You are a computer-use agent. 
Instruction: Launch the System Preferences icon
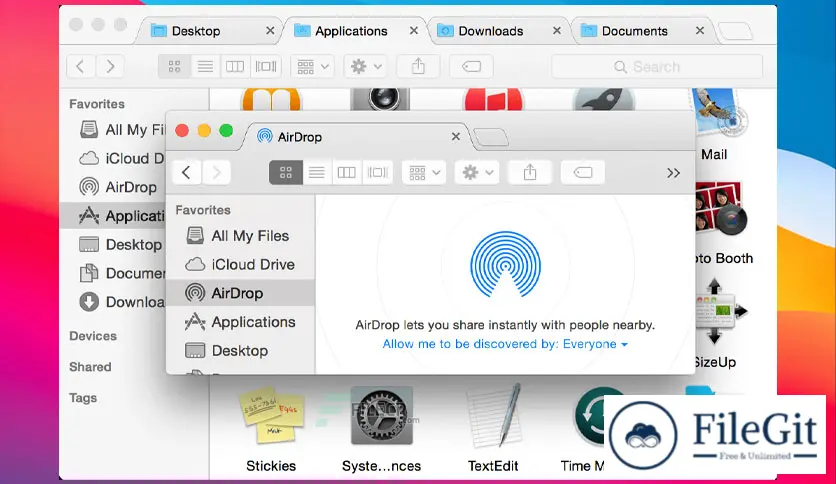(381, 417)
